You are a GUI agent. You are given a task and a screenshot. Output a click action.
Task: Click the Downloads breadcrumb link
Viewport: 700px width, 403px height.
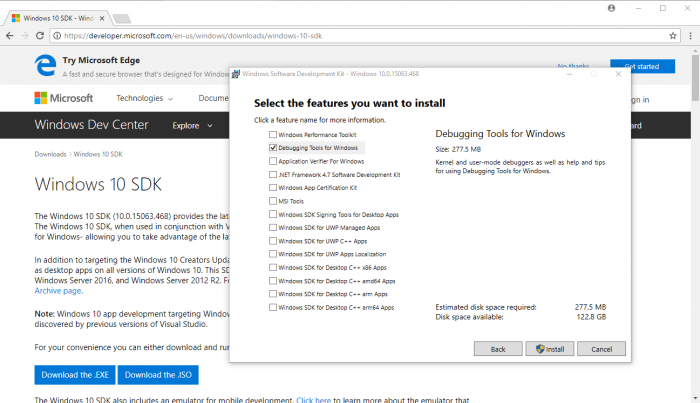coord(50,154)
